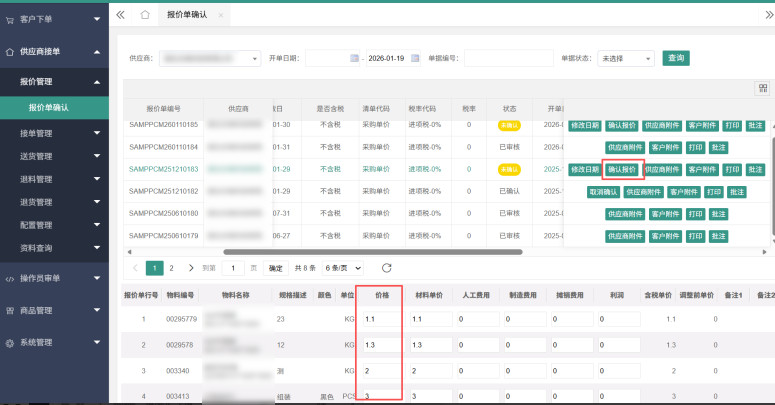This screenshot has width=775, height=405.
Task: Edit 利润 field of row 1
Action: tap(619, 319)
